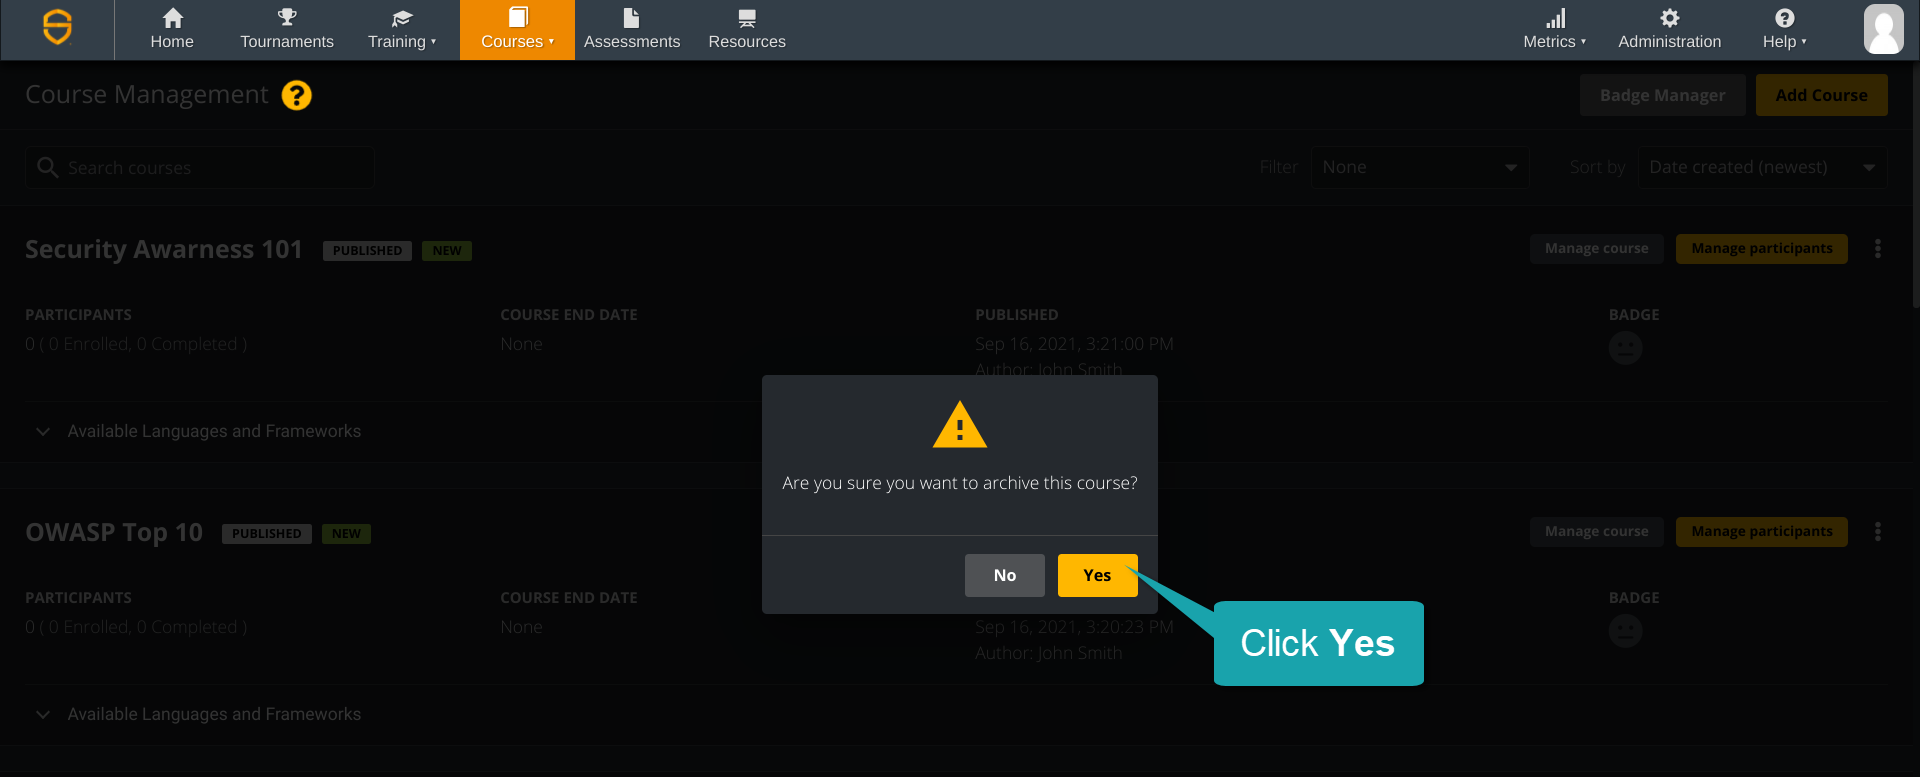Click the Course Management help question icon
The width and height of the screenshot is (1920, 777).
(296, 95)
